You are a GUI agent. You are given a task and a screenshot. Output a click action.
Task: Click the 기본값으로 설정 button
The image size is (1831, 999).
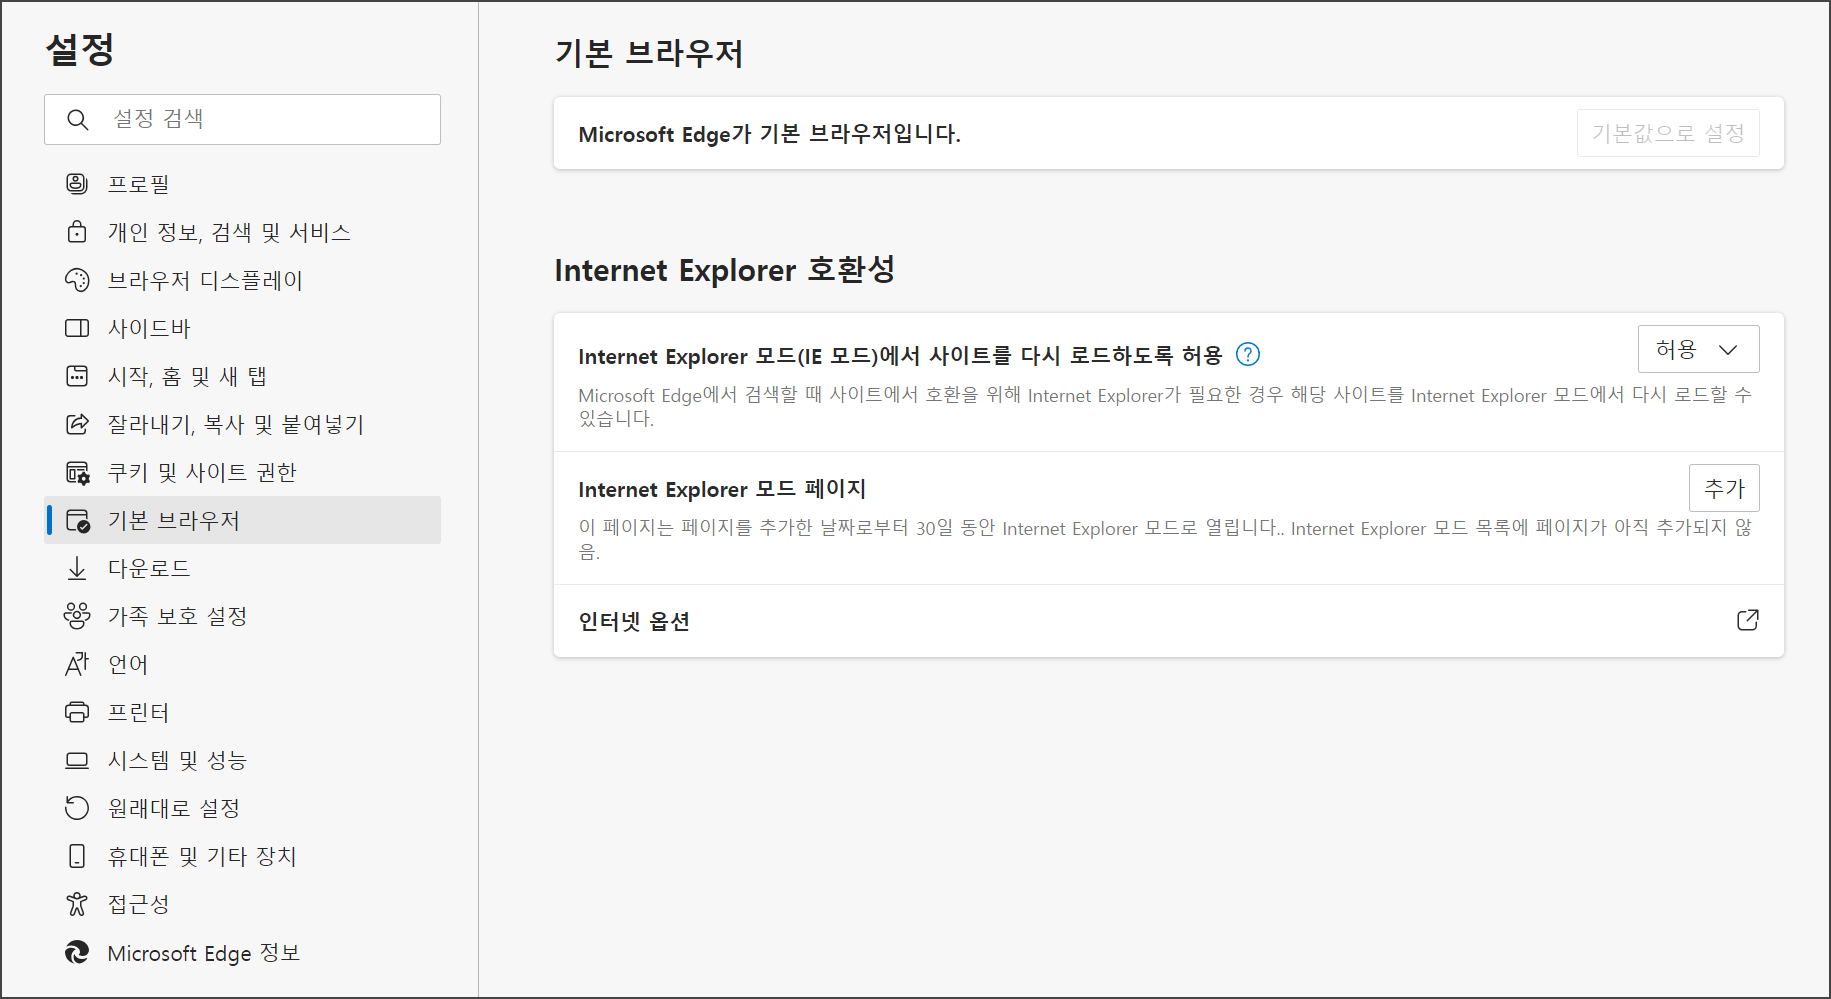click(1668, 133)
